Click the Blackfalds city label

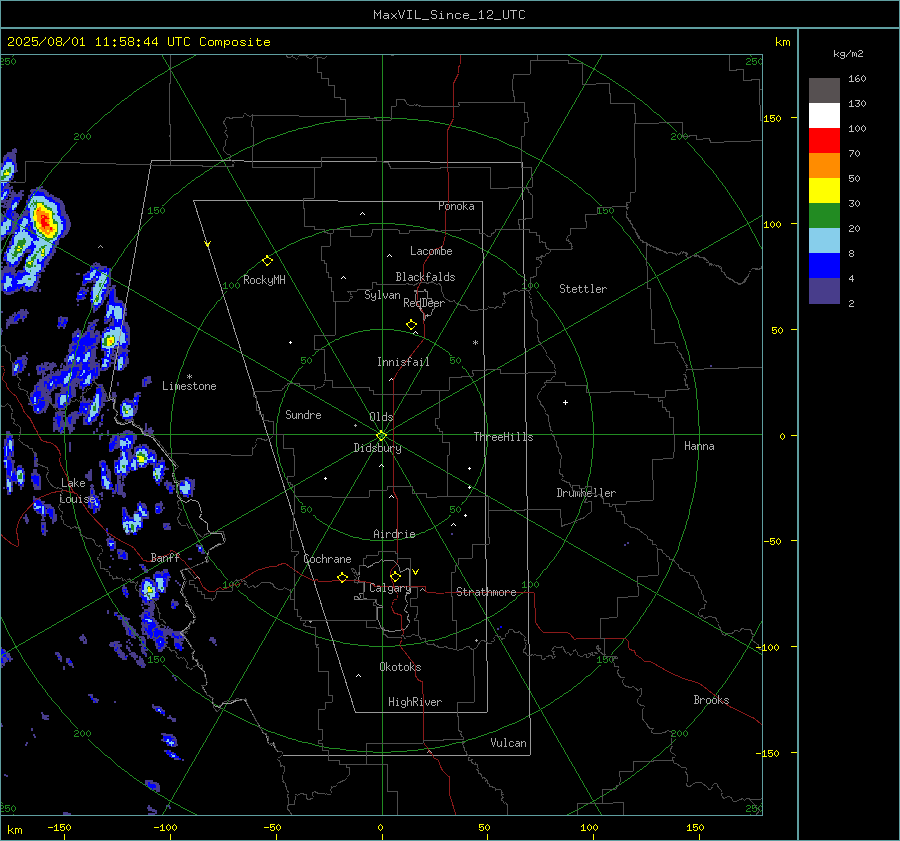click(425, 277)
